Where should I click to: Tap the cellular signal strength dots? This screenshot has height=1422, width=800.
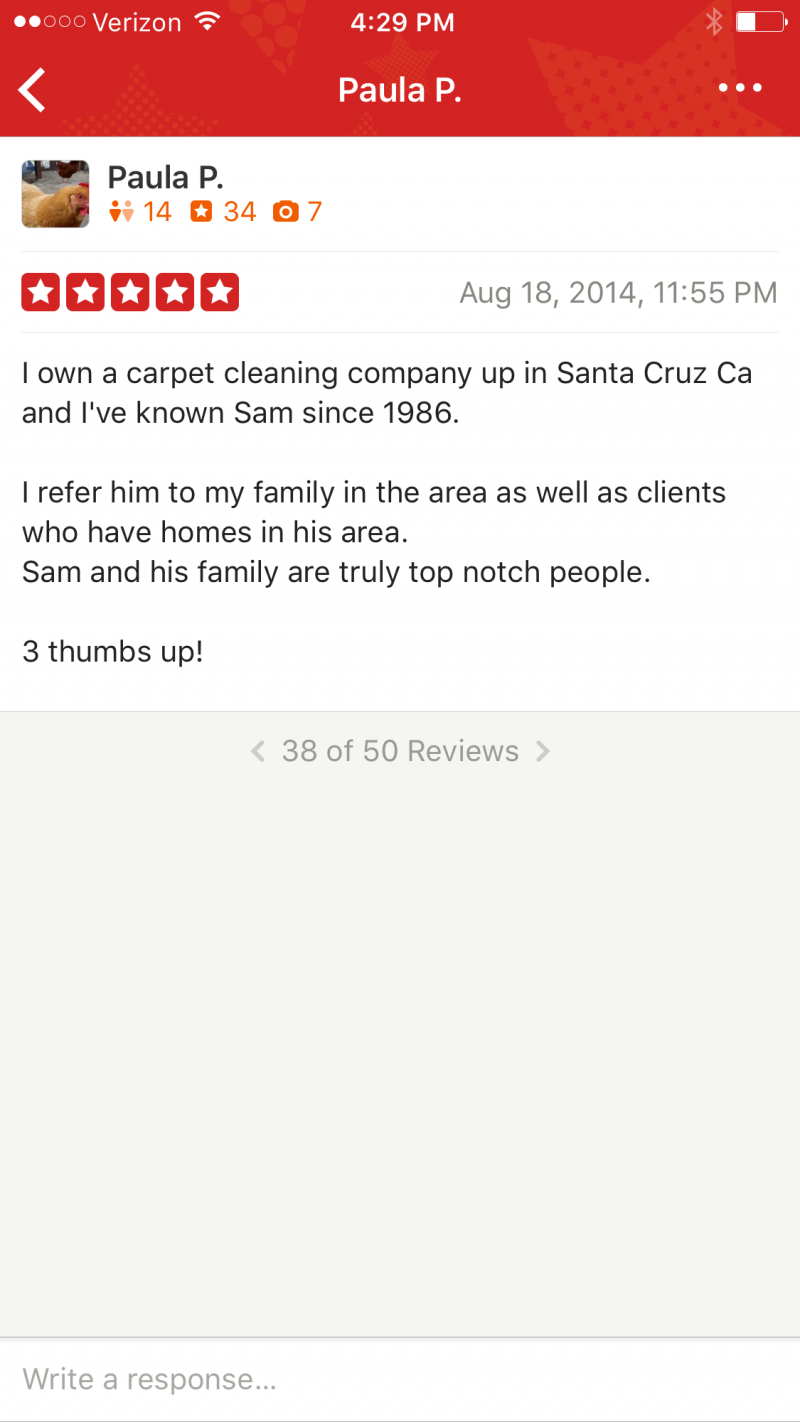tap(49, 22)
